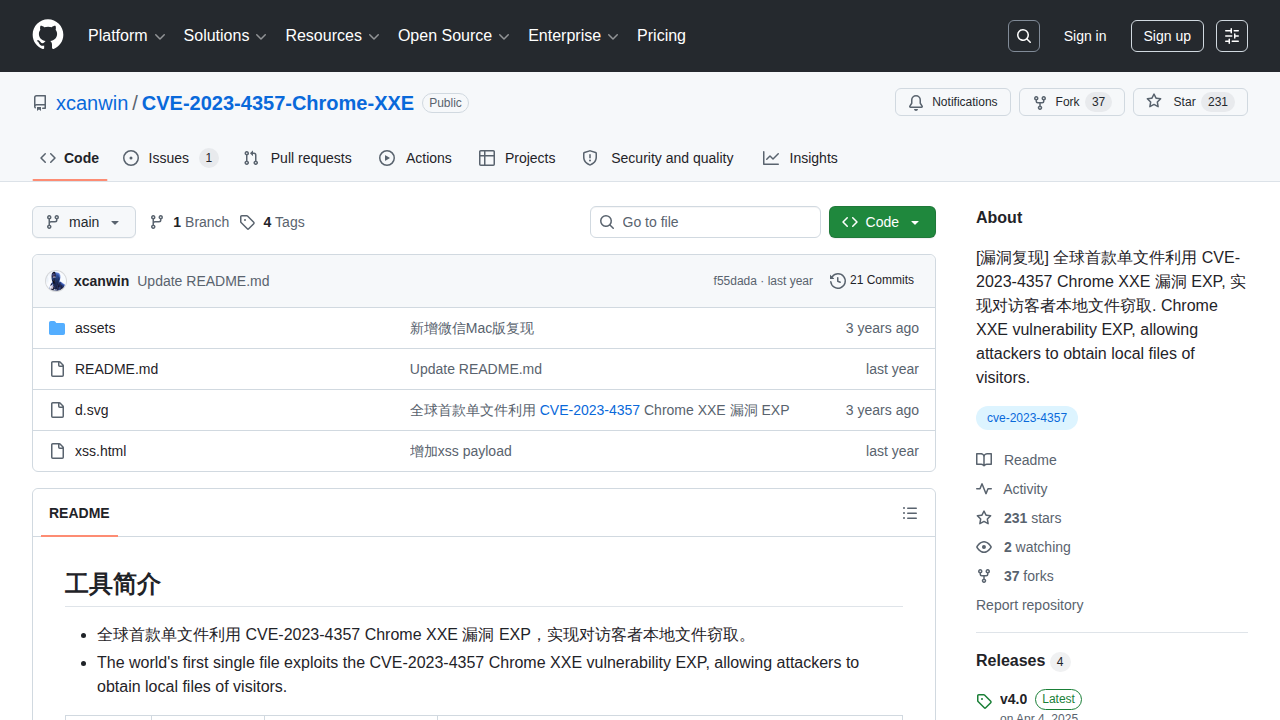Open the 增加xss payload commit message

(461, 451)
